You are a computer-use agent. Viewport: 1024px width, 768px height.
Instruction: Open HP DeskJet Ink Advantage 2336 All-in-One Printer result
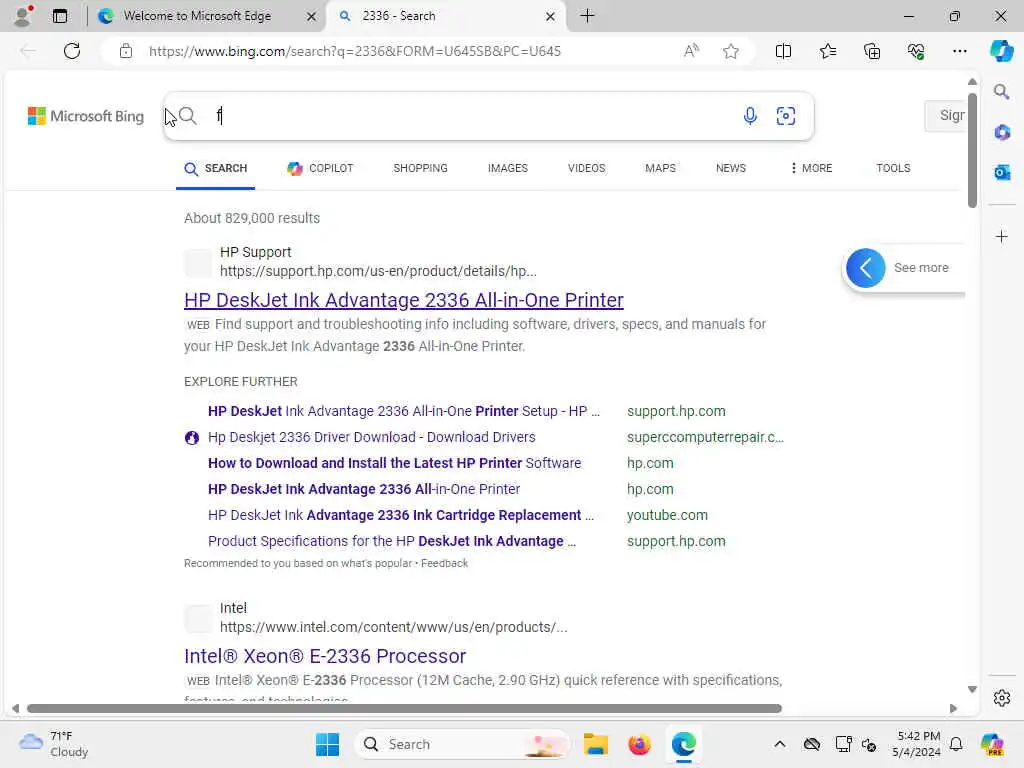click(x=404, y=300)
